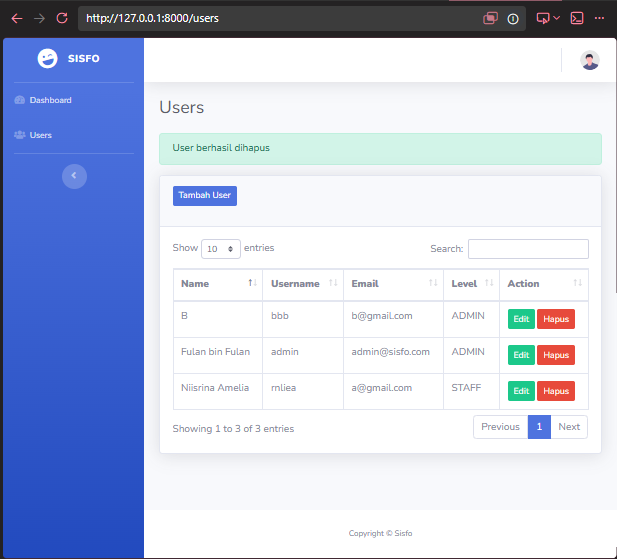Click the browser forward arrow
The width and height of the screenshot is (617, 559).
[39, 18]
